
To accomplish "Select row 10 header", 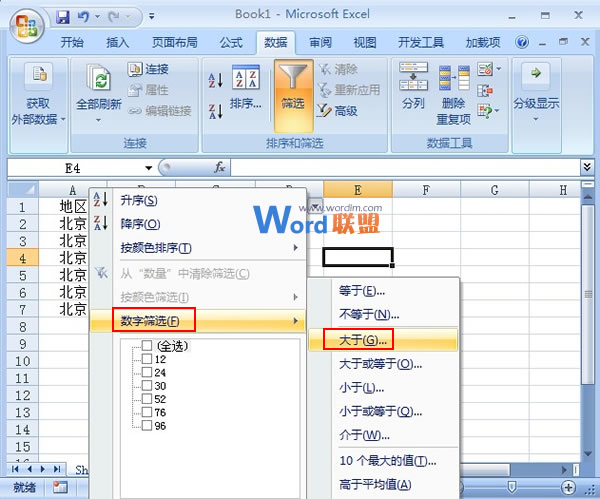I will click(23, 361).
